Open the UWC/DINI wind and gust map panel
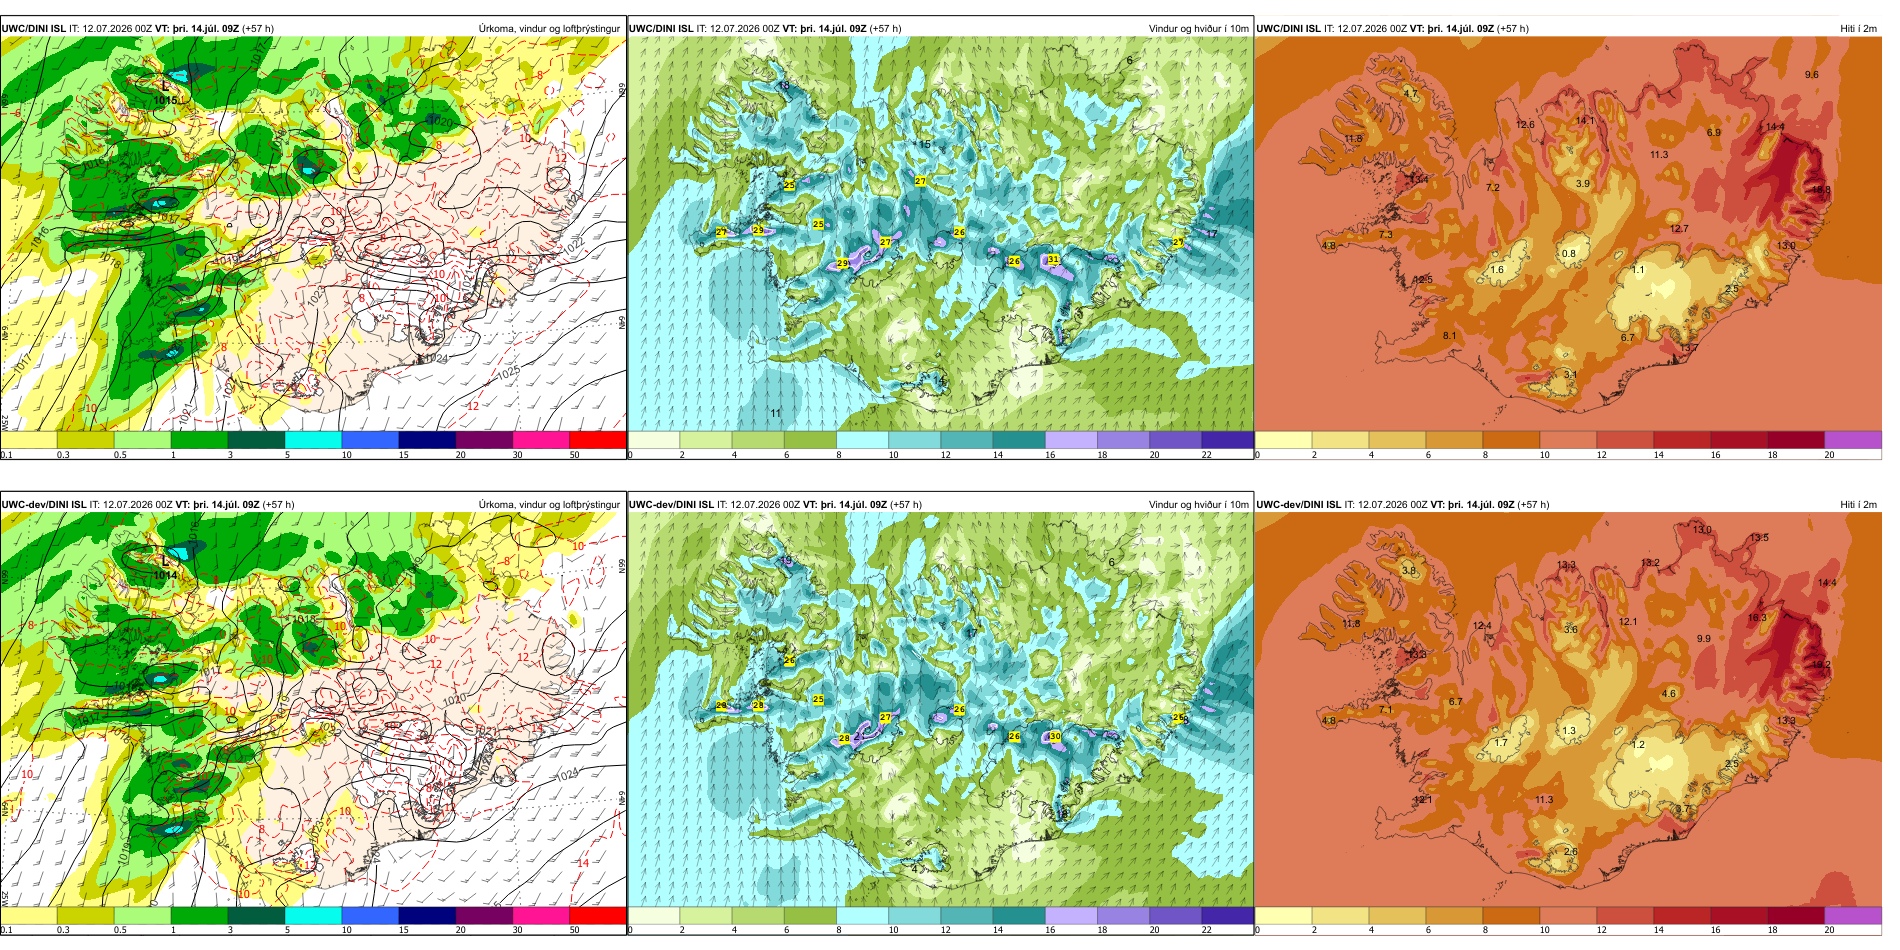 pyautogui.click(x=940, y=234)
